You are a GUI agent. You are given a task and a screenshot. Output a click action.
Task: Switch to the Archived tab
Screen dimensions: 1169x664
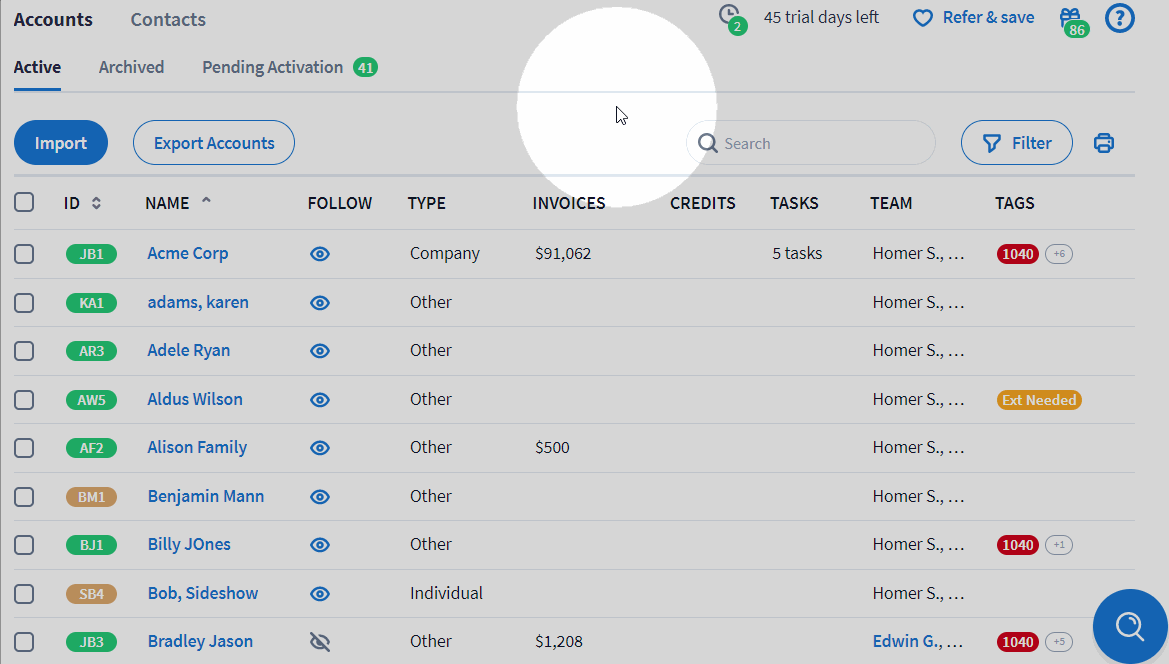131,67
